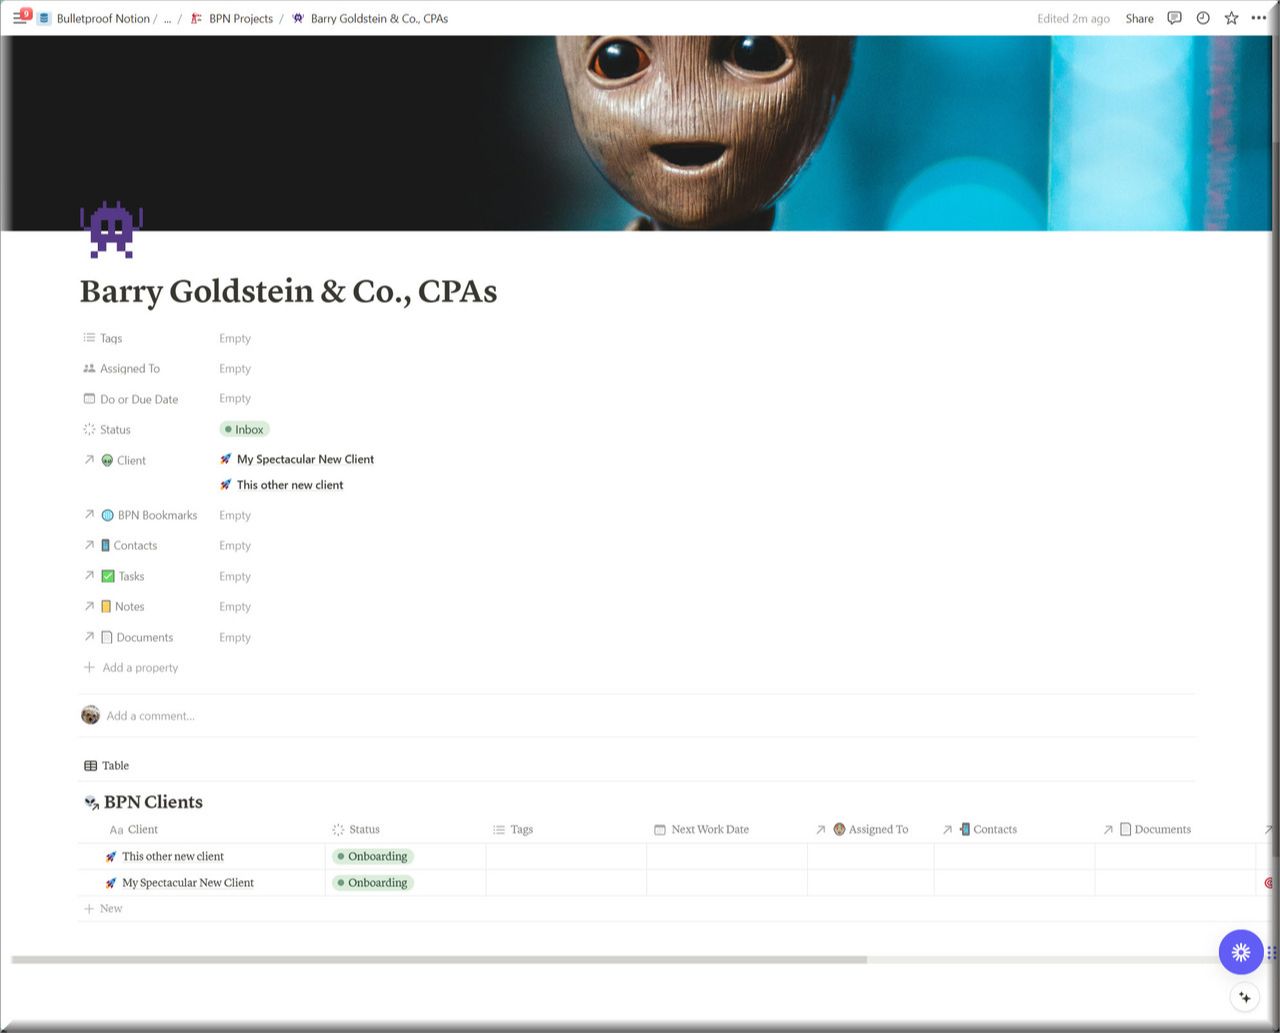Screen dimensions: 1280x1033
Task: Open the round purple Notion AI button
Action: pyautogui.click(x=1241, y=952)
